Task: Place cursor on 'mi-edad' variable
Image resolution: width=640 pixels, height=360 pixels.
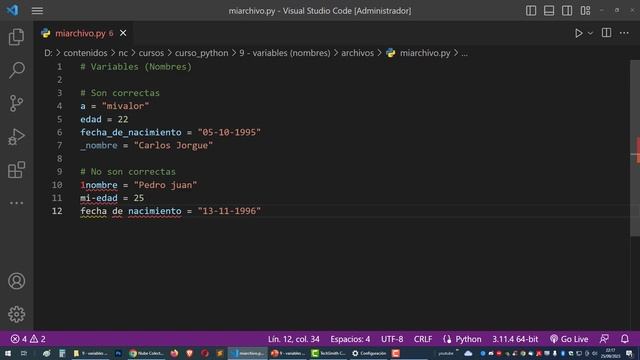Action: tap(99, 198)
